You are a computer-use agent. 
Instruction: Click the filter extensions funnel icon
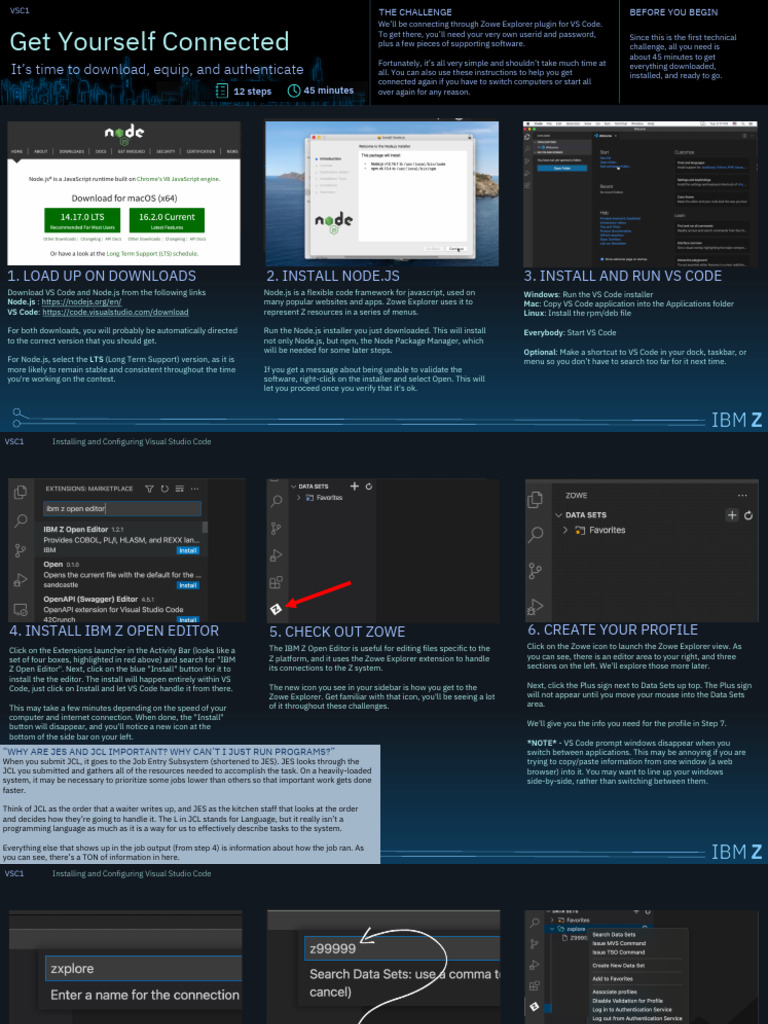[x=150, y=488]
